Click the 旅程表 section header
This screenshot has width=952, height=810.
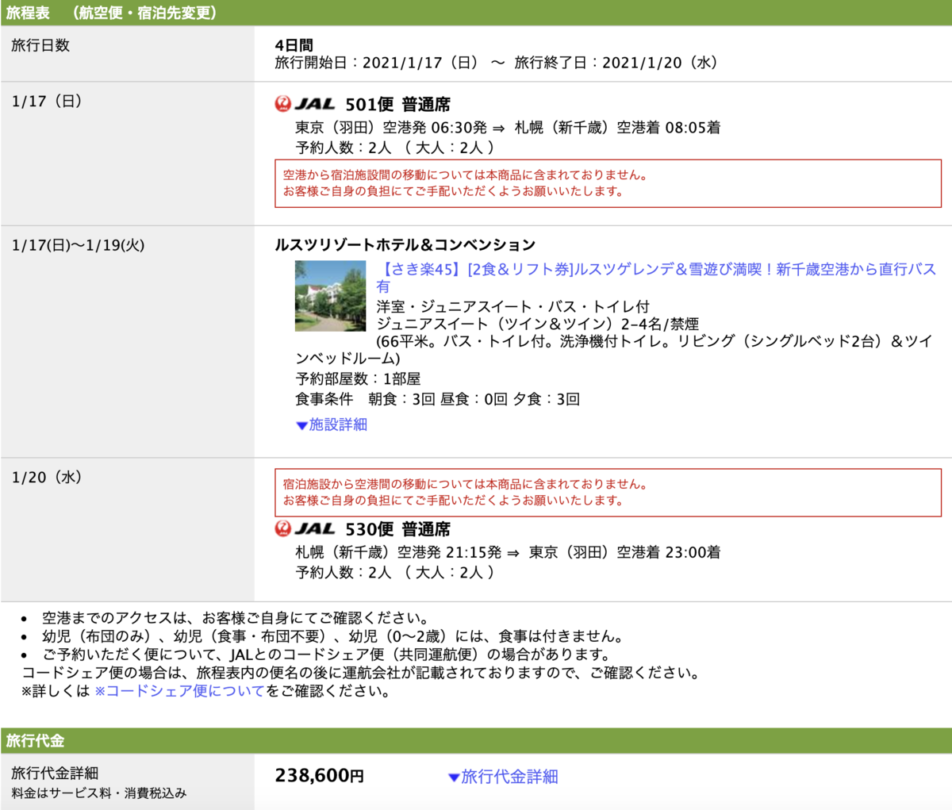[x=476, y=13]
